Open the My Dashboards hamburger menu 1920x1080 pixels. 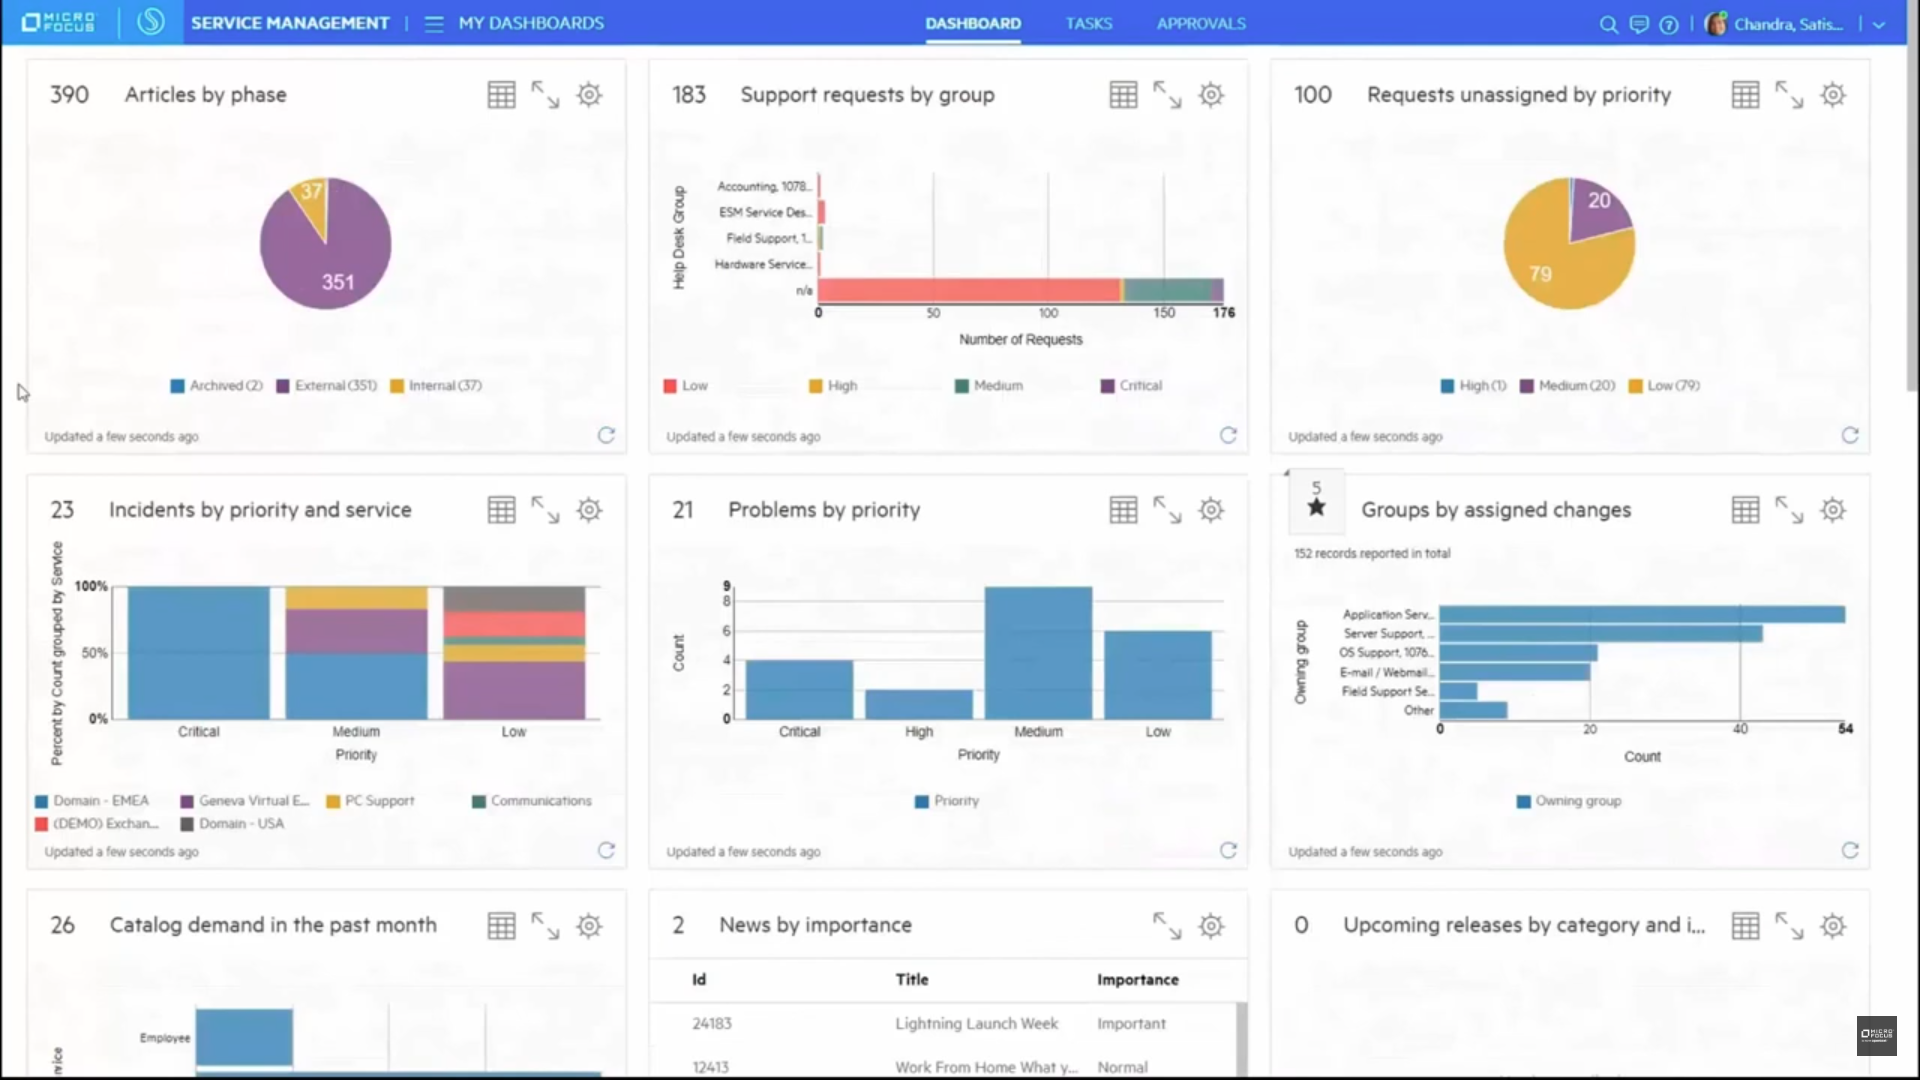click(x=433, y=23)
